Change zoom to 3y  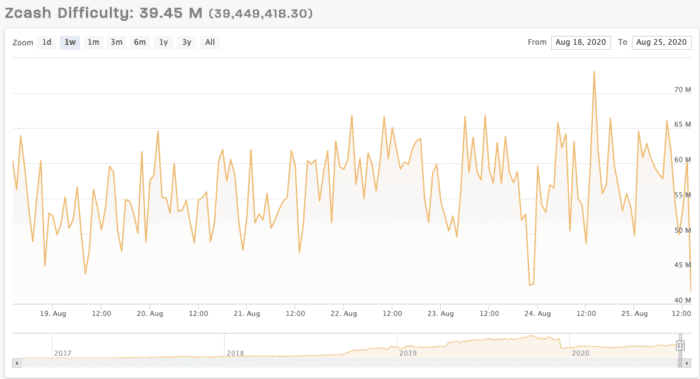[187, 42]
